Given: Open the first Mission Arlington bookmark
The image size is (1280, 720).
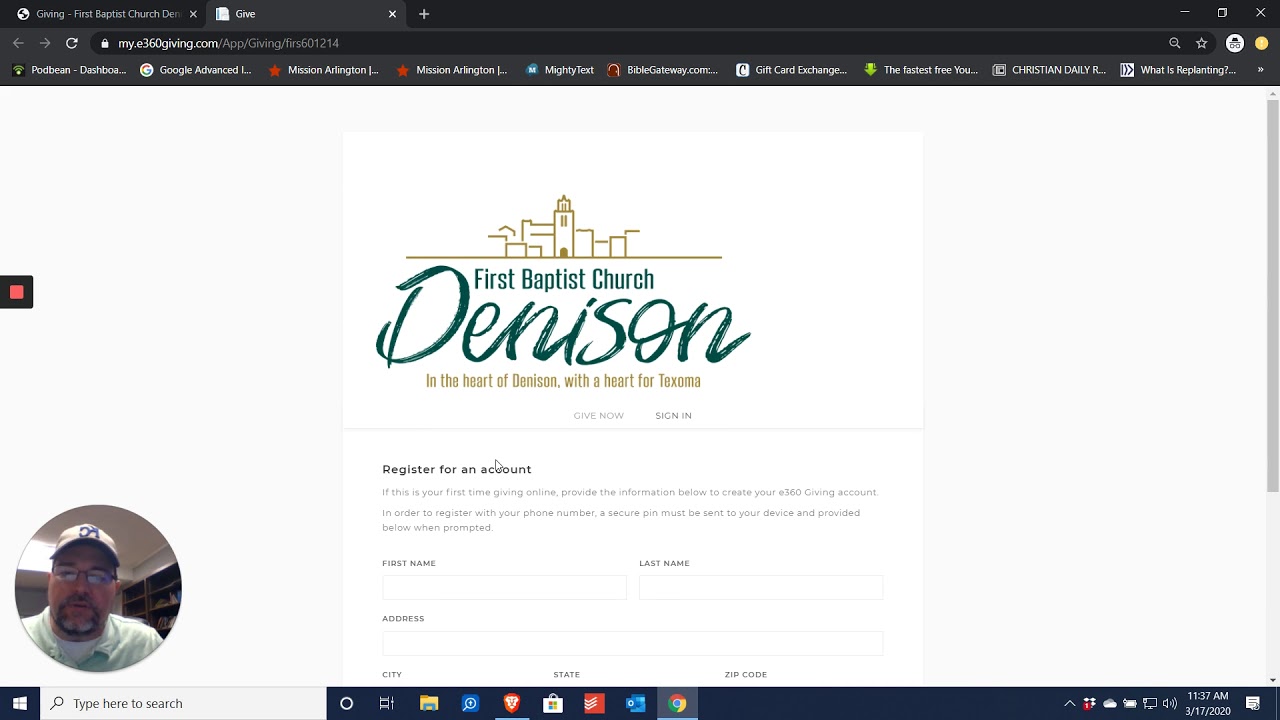Looking at the screenshot, I should [324, 70].
